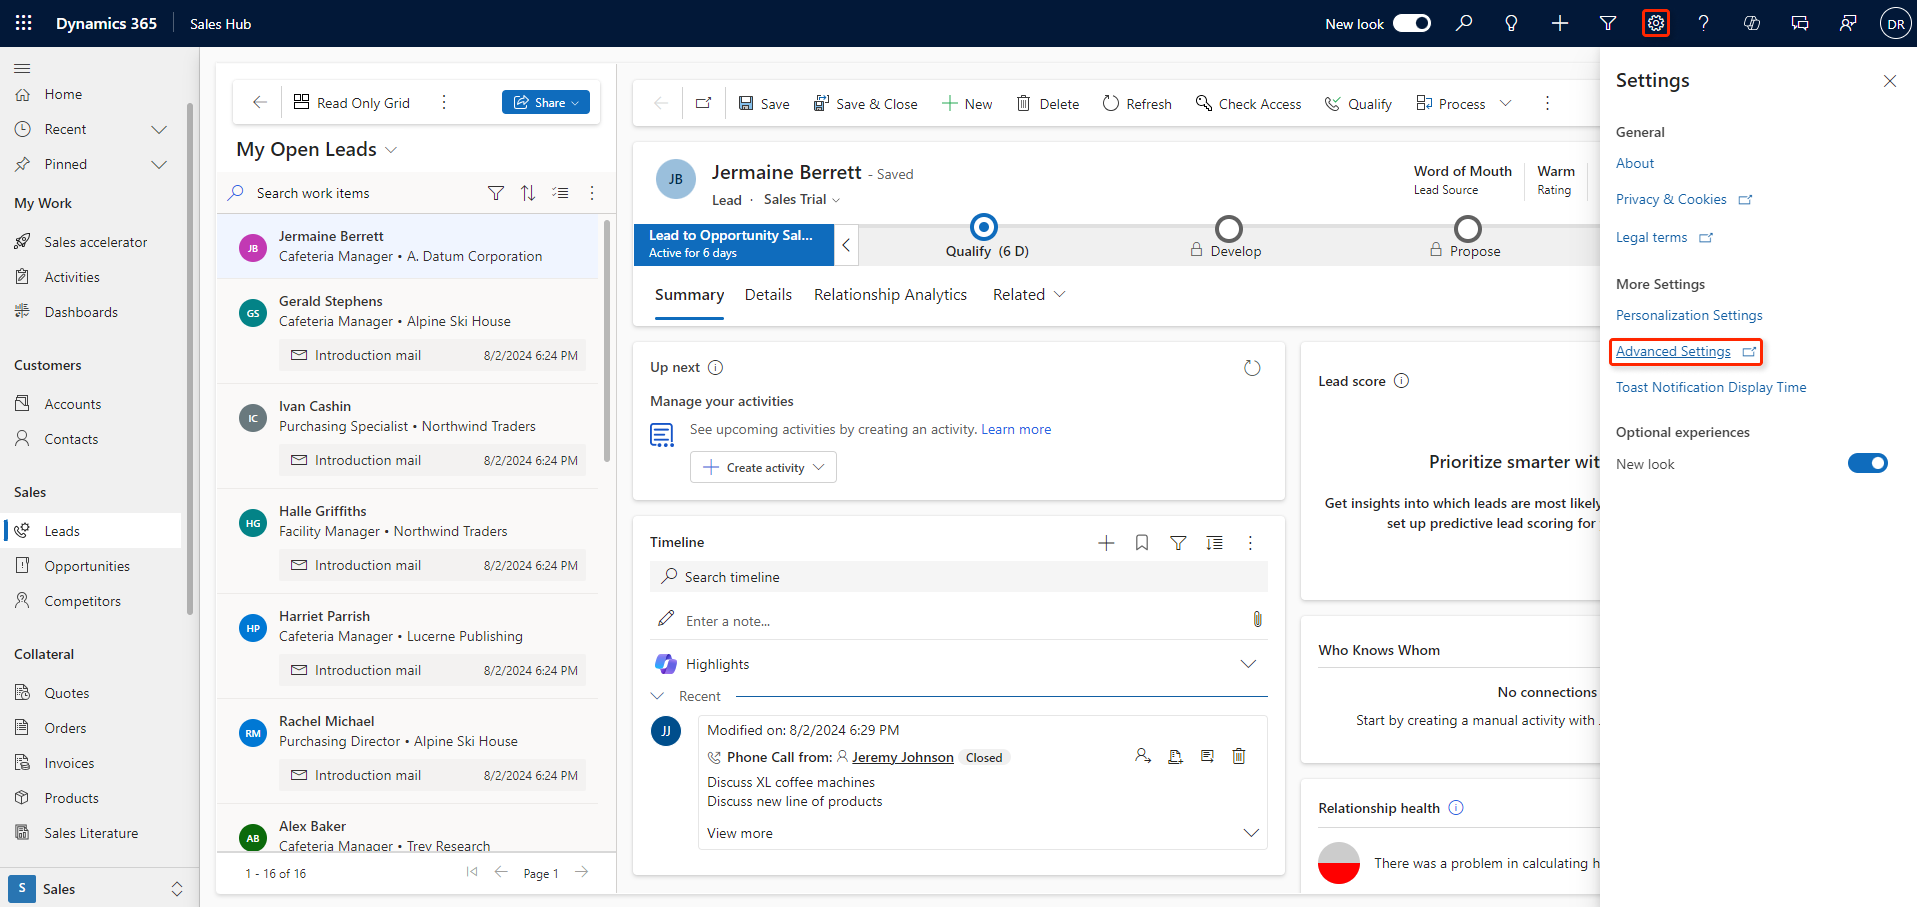
Task: Select the Develop stage circle
Action: 1228,229
